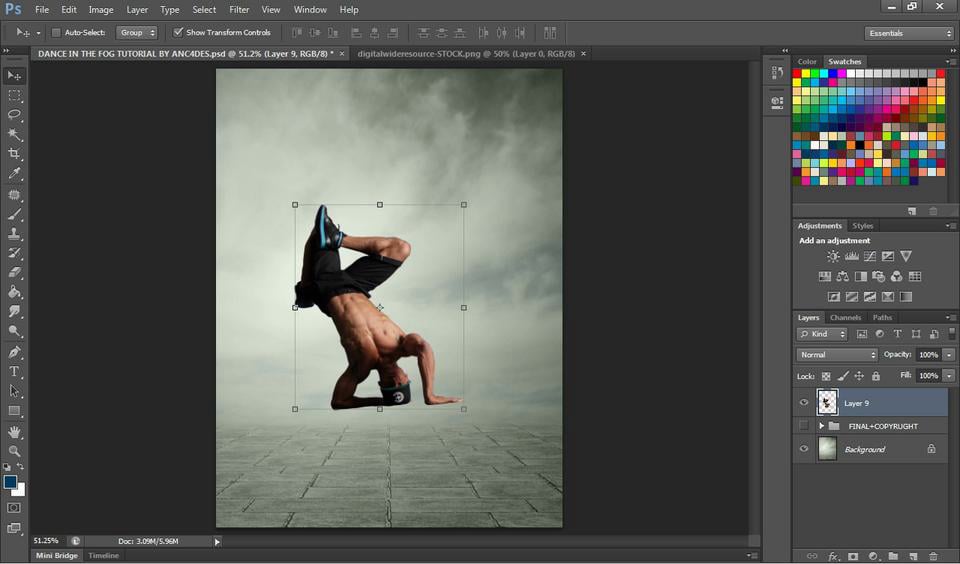This screenshot has width=960, height=564.
Task: Select the Move tool in the toolbox
Action: [14, 75]
